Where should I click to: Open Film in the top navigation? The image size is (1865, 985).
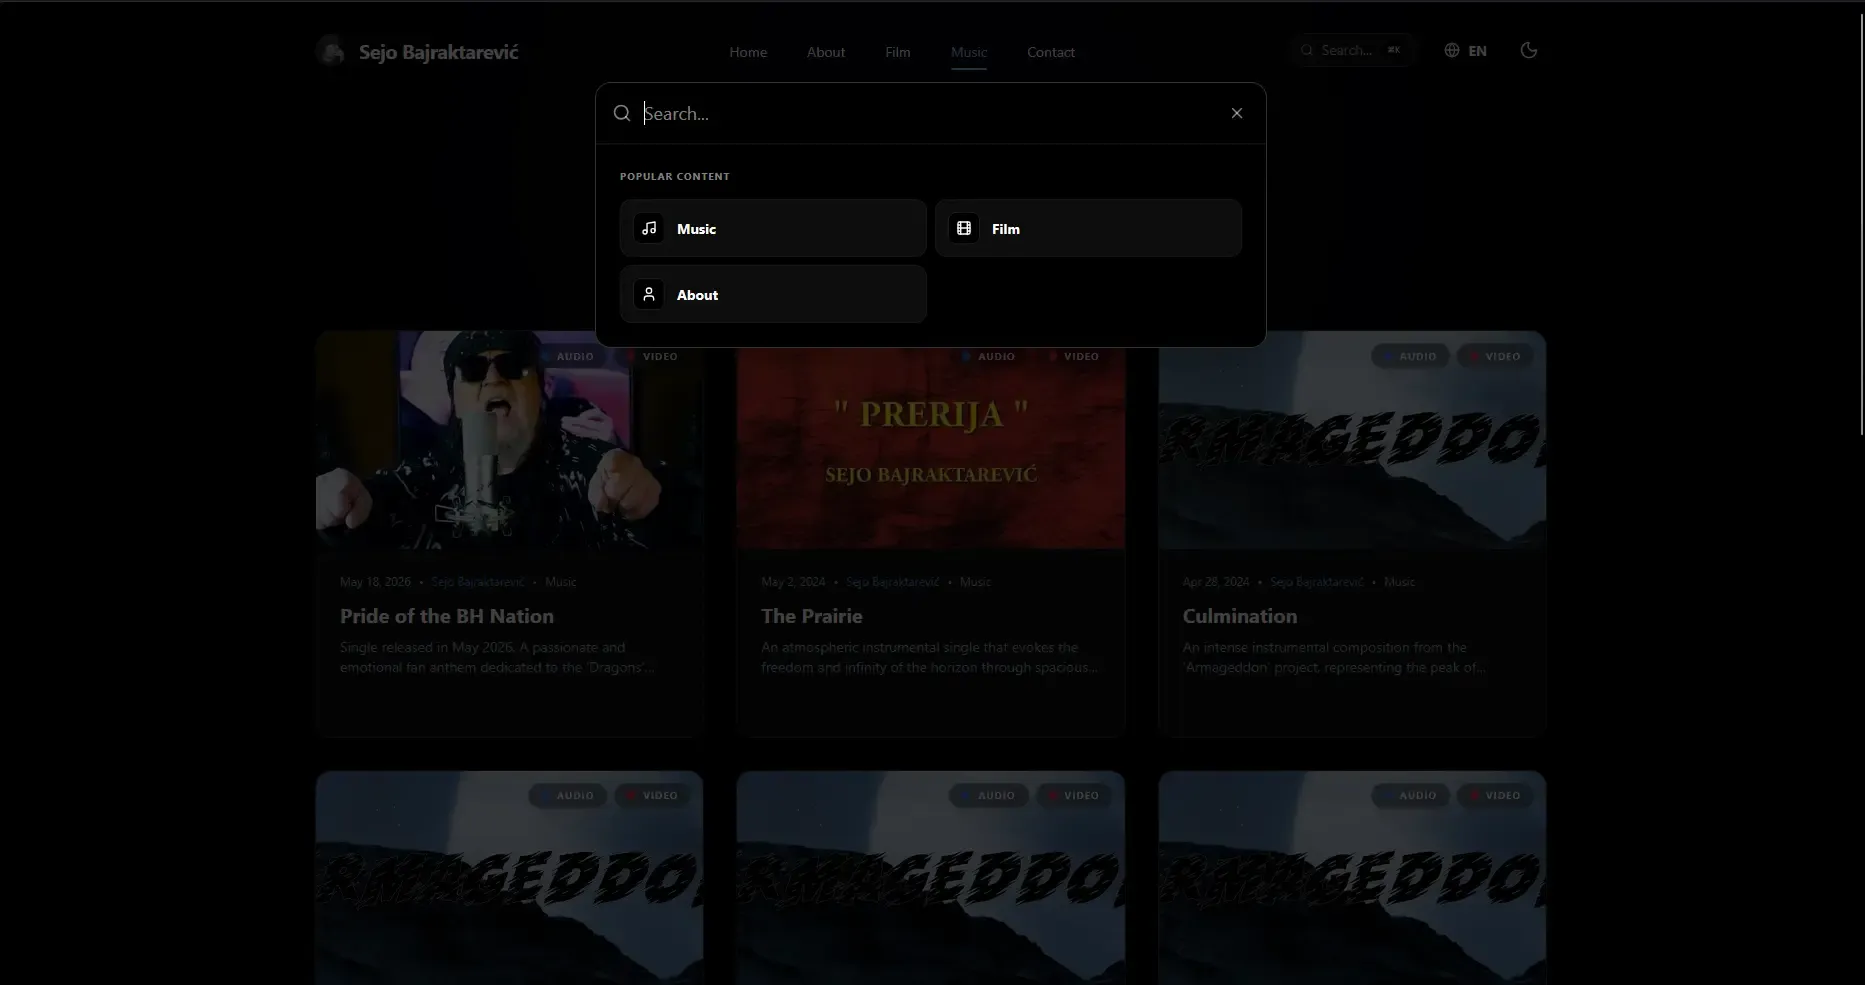point(898,52)
